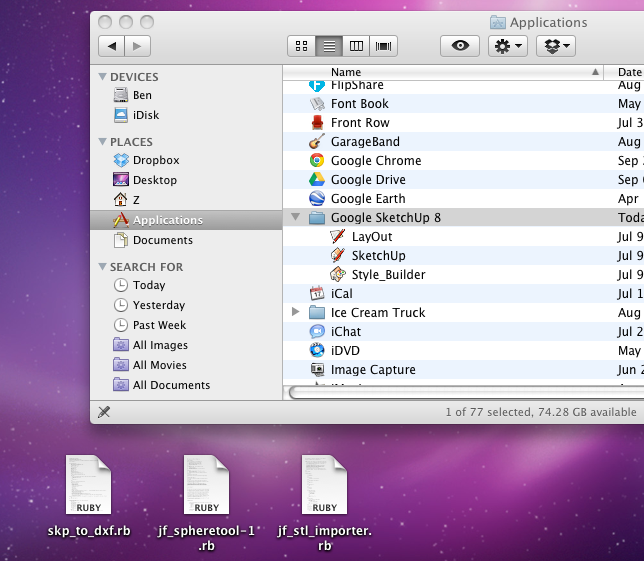The height and width of the screenshot is (561, 644).
Task: Select jf_spheretool-1.rb on the desktop
Action: [206, 504]
